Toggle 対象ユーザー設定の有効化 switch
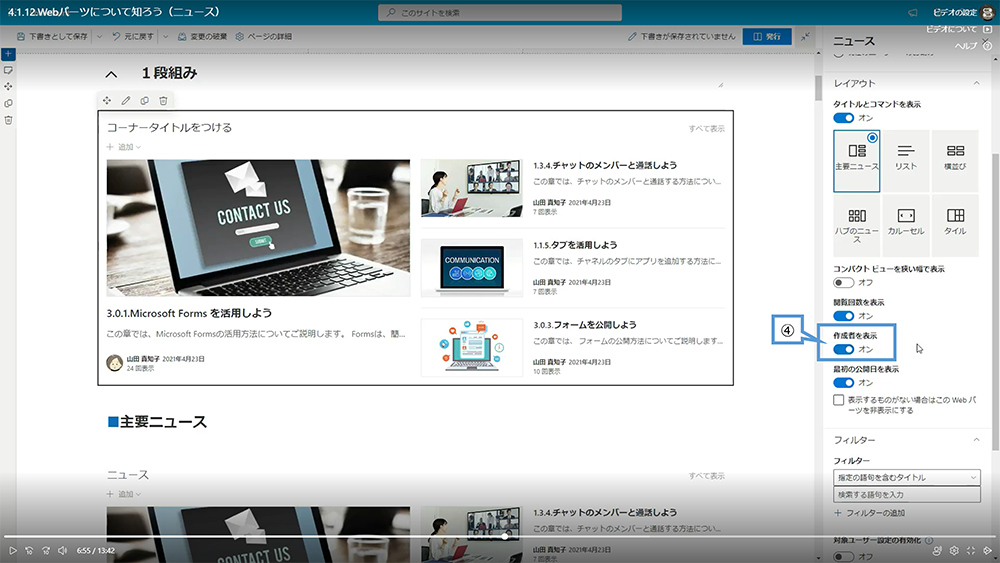Image resolution: width=1000 pixels, height=563 pixels. point(843,557)
